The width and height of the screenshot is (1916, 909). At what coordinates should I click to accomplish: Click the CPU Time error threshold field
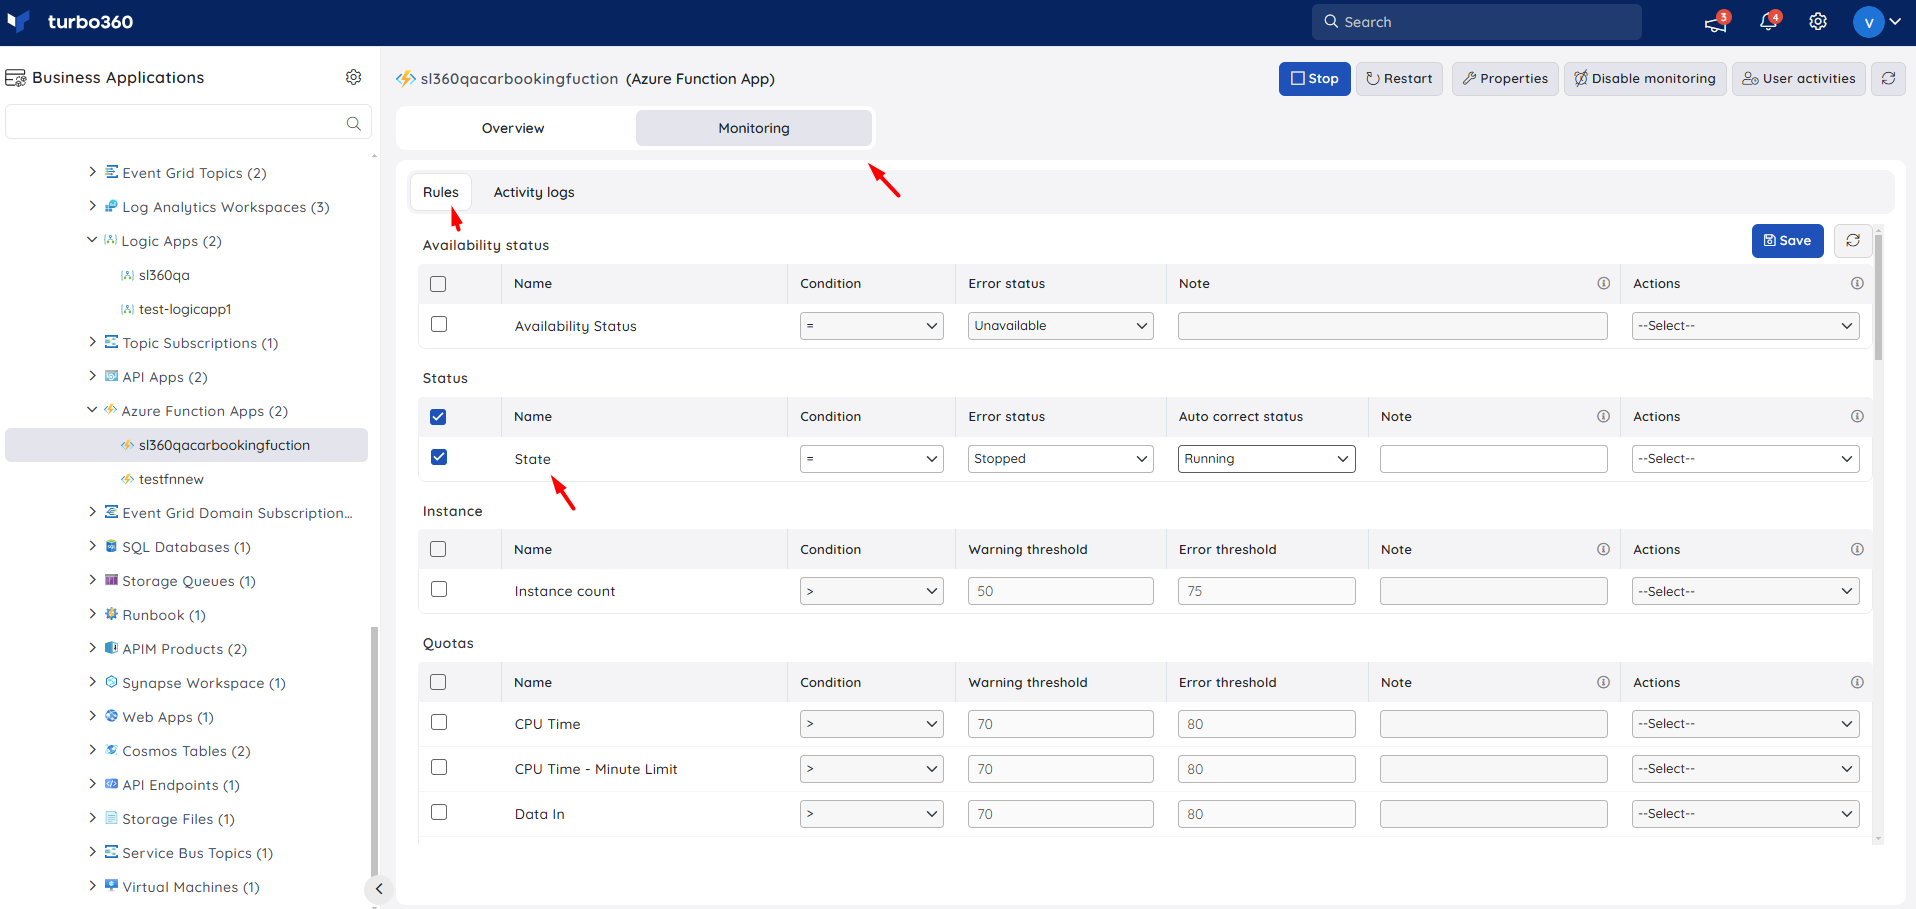coord(1266,724)
